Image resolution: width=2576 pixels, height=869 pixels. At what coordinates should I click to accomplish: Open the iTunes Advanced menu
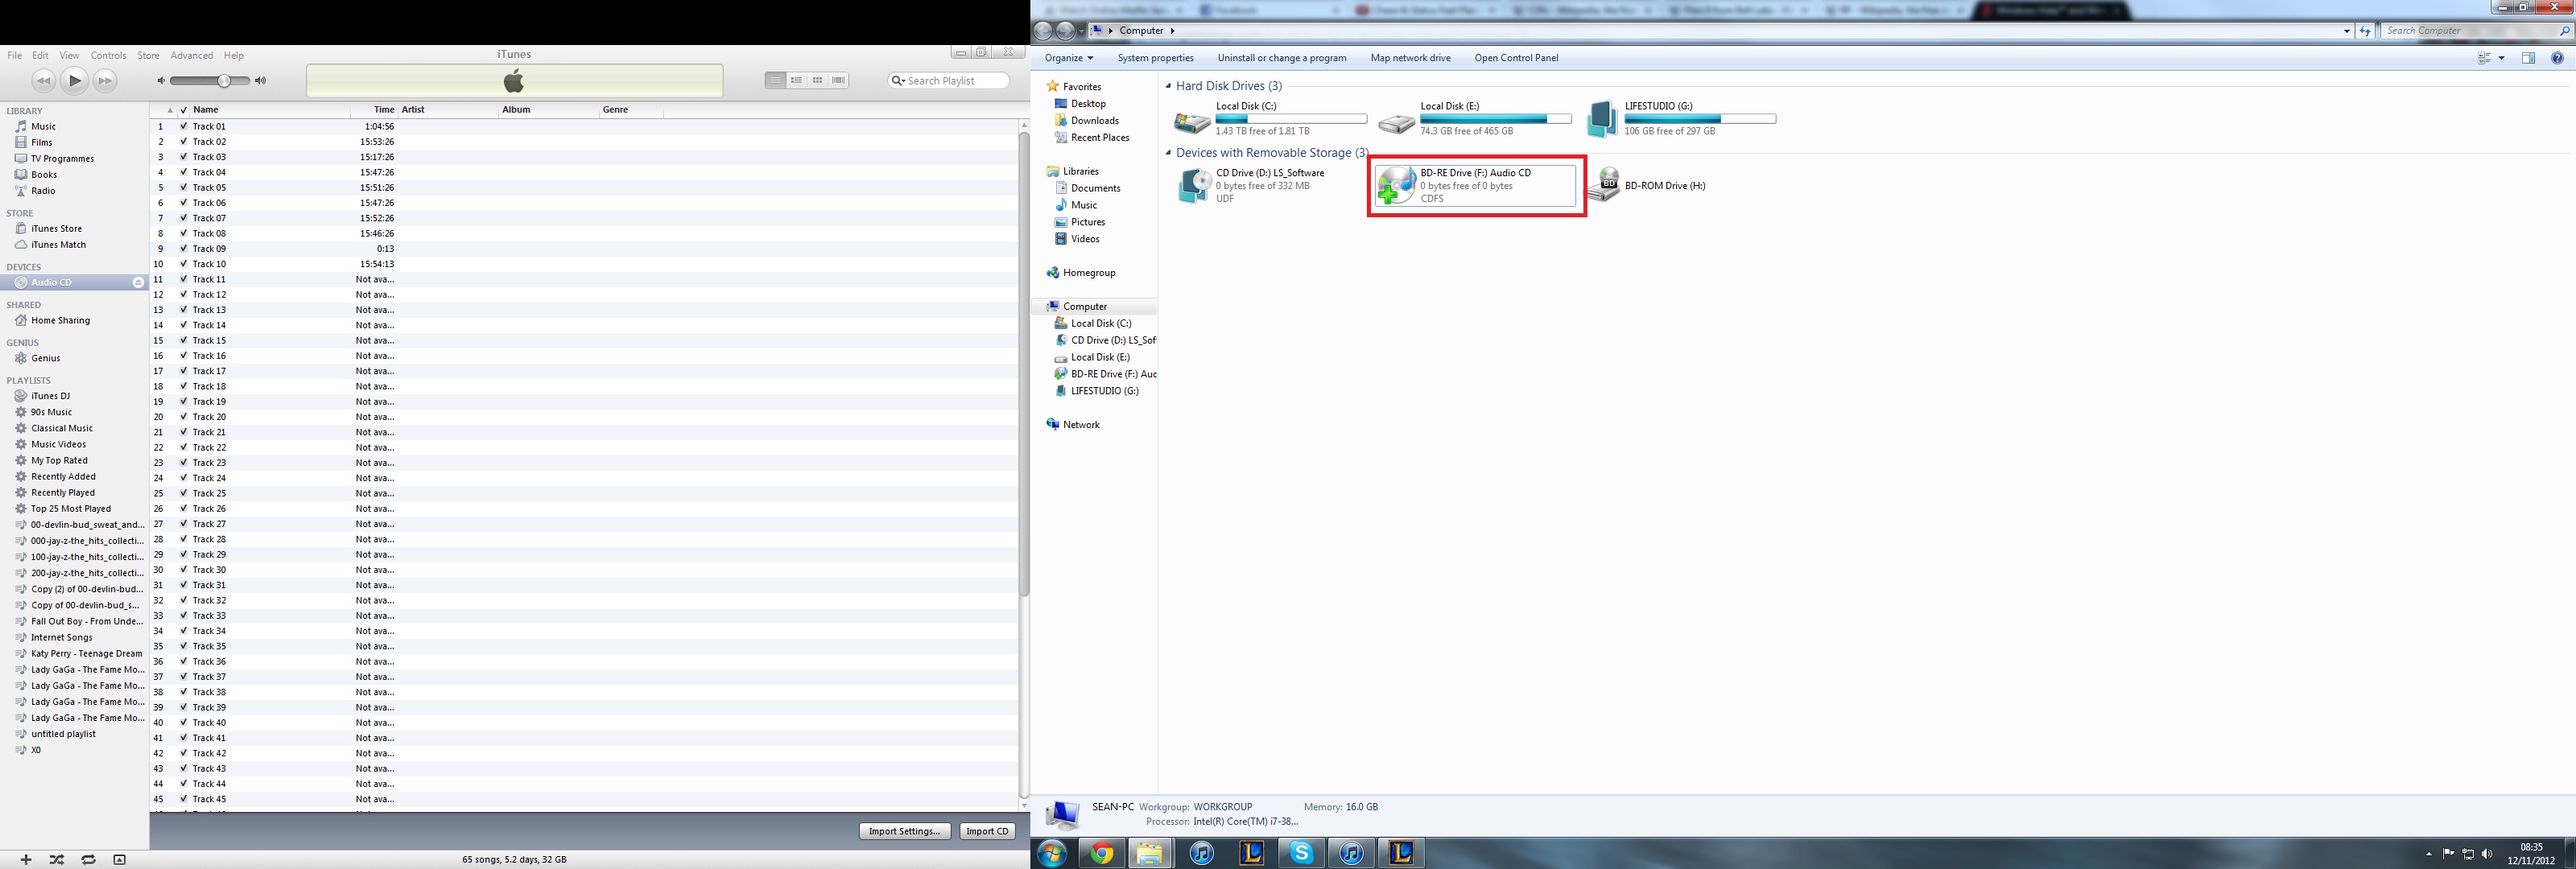(x=191, y=56)
